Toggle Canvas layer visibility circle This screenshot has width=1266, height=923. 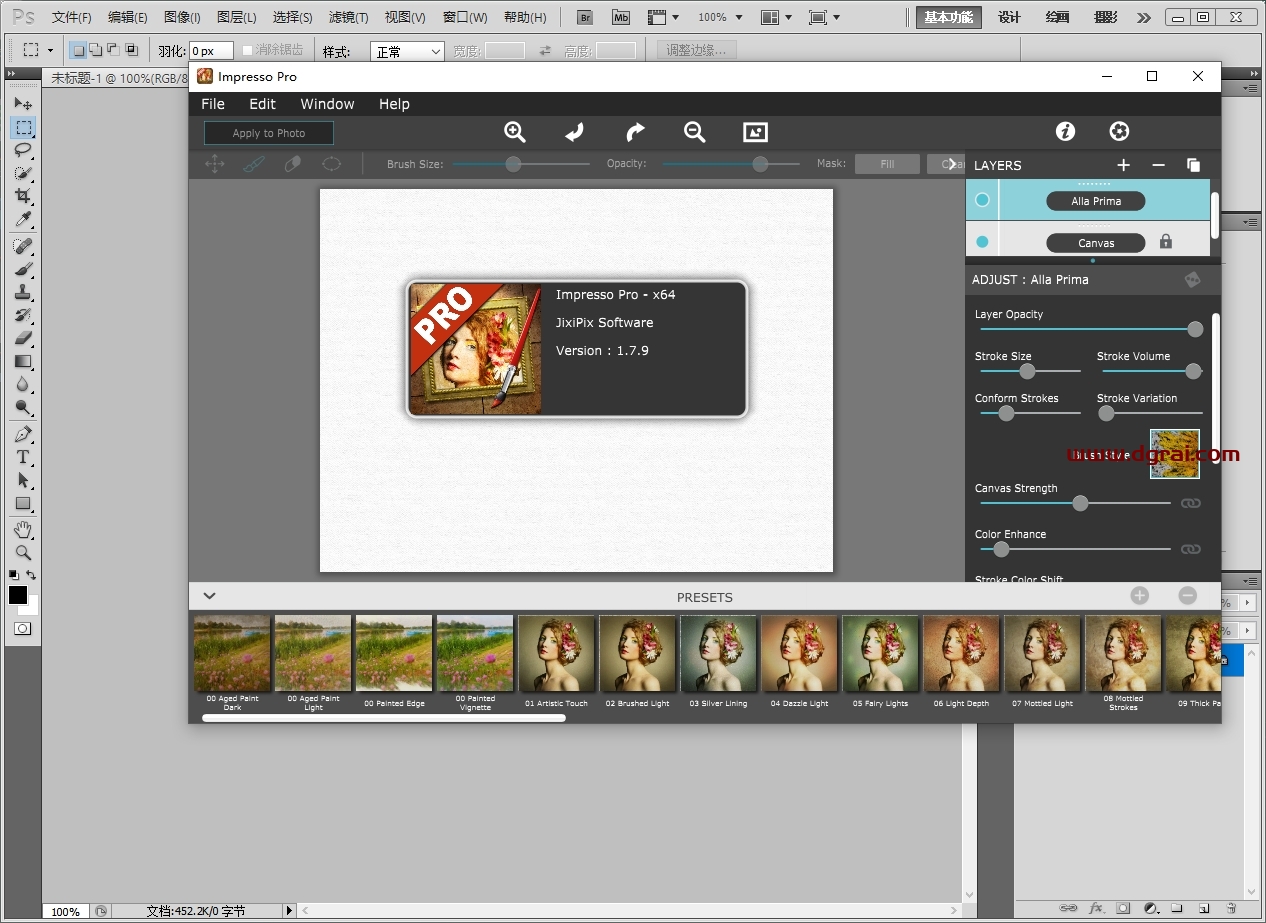[982, 242]
